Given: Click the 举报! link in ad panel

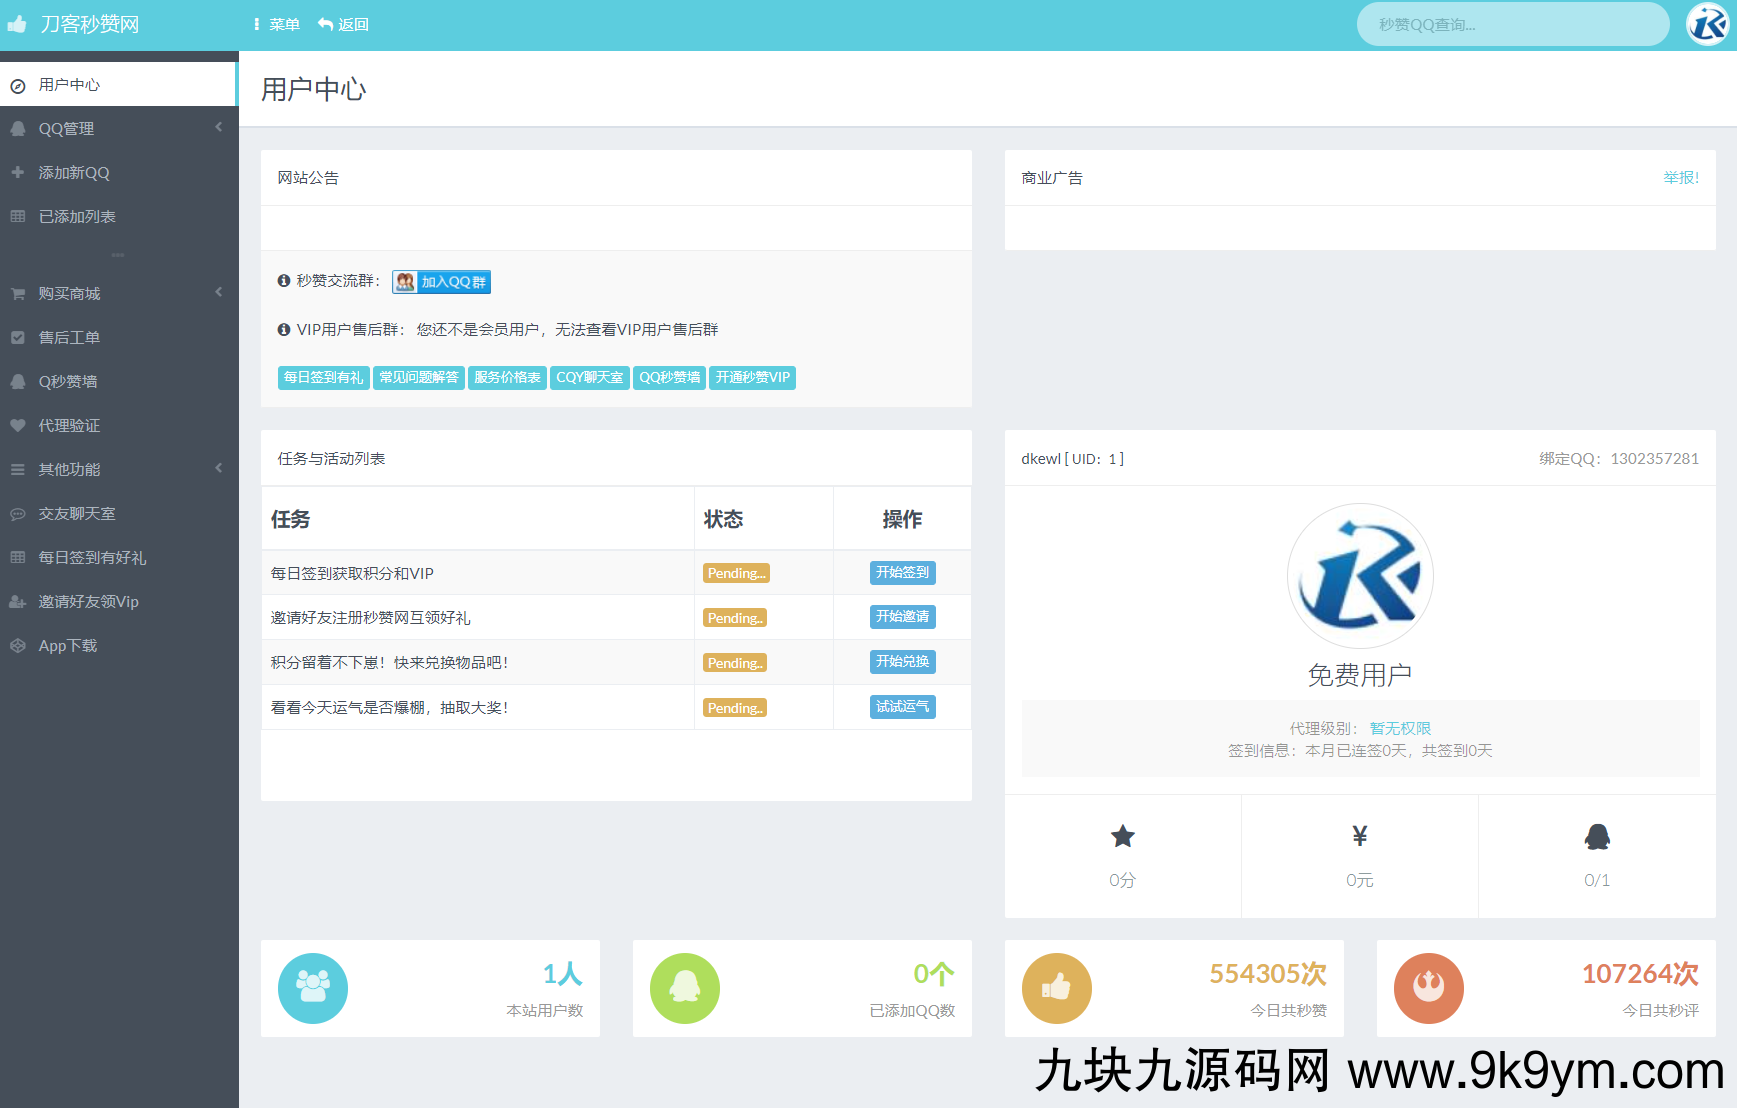Looking at the screenshot, I should point(1680,178).
